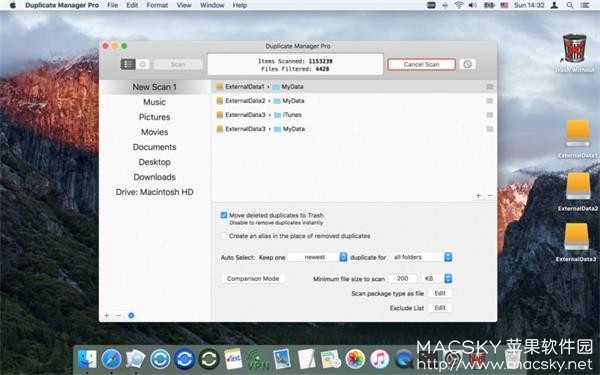Select the ExternalData3 › MyData folder row

354,129
